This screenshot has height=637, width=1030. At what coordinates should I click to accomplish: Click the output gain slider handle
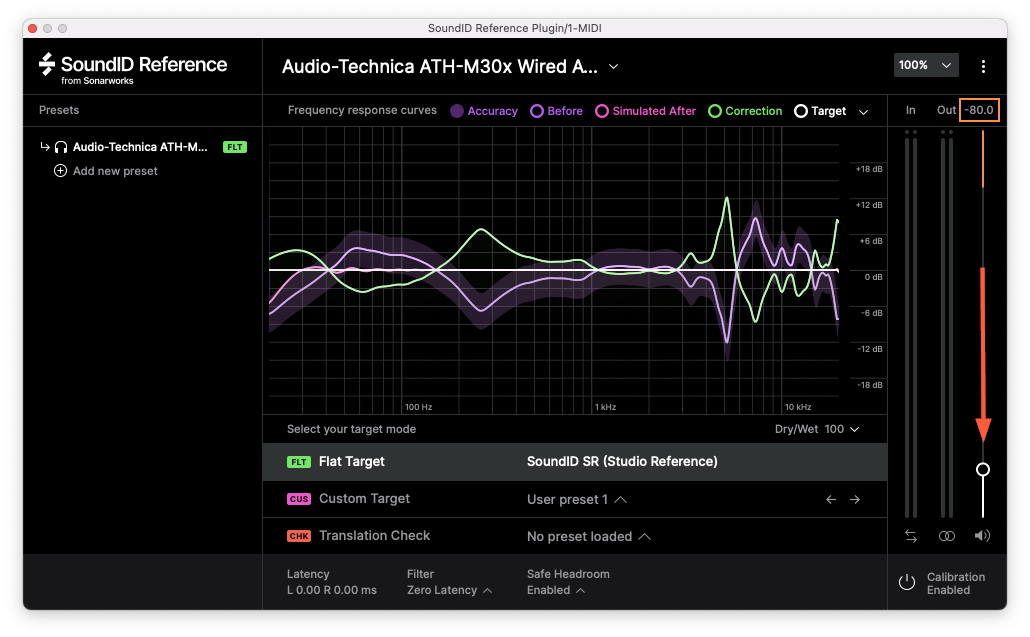click(x=983, y=469)
